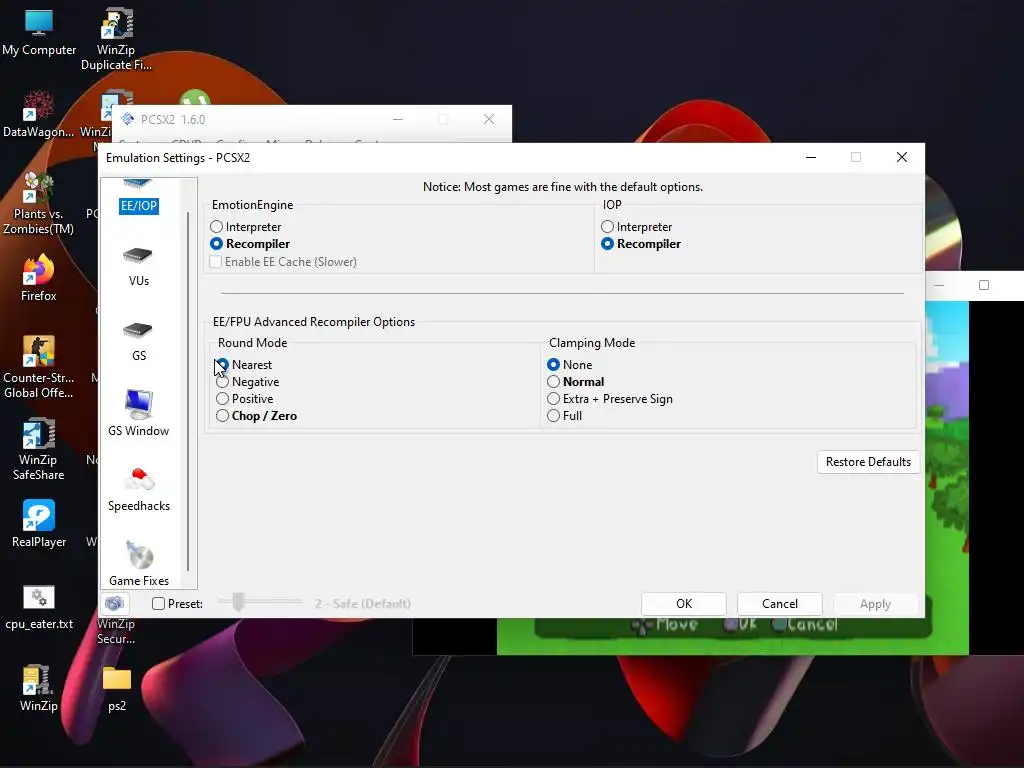Select Counter-Strike Global Offensive icon
The width and height of the screenshot is (1024, 768).
pos(38,367)
